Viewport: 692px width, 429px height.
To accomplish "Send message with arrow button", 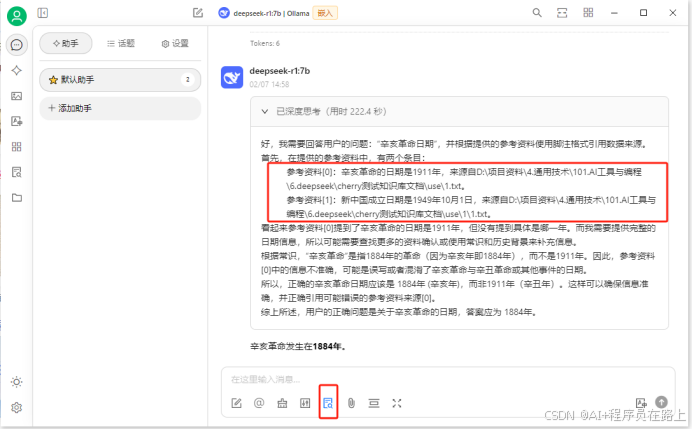I will point(661,402).
